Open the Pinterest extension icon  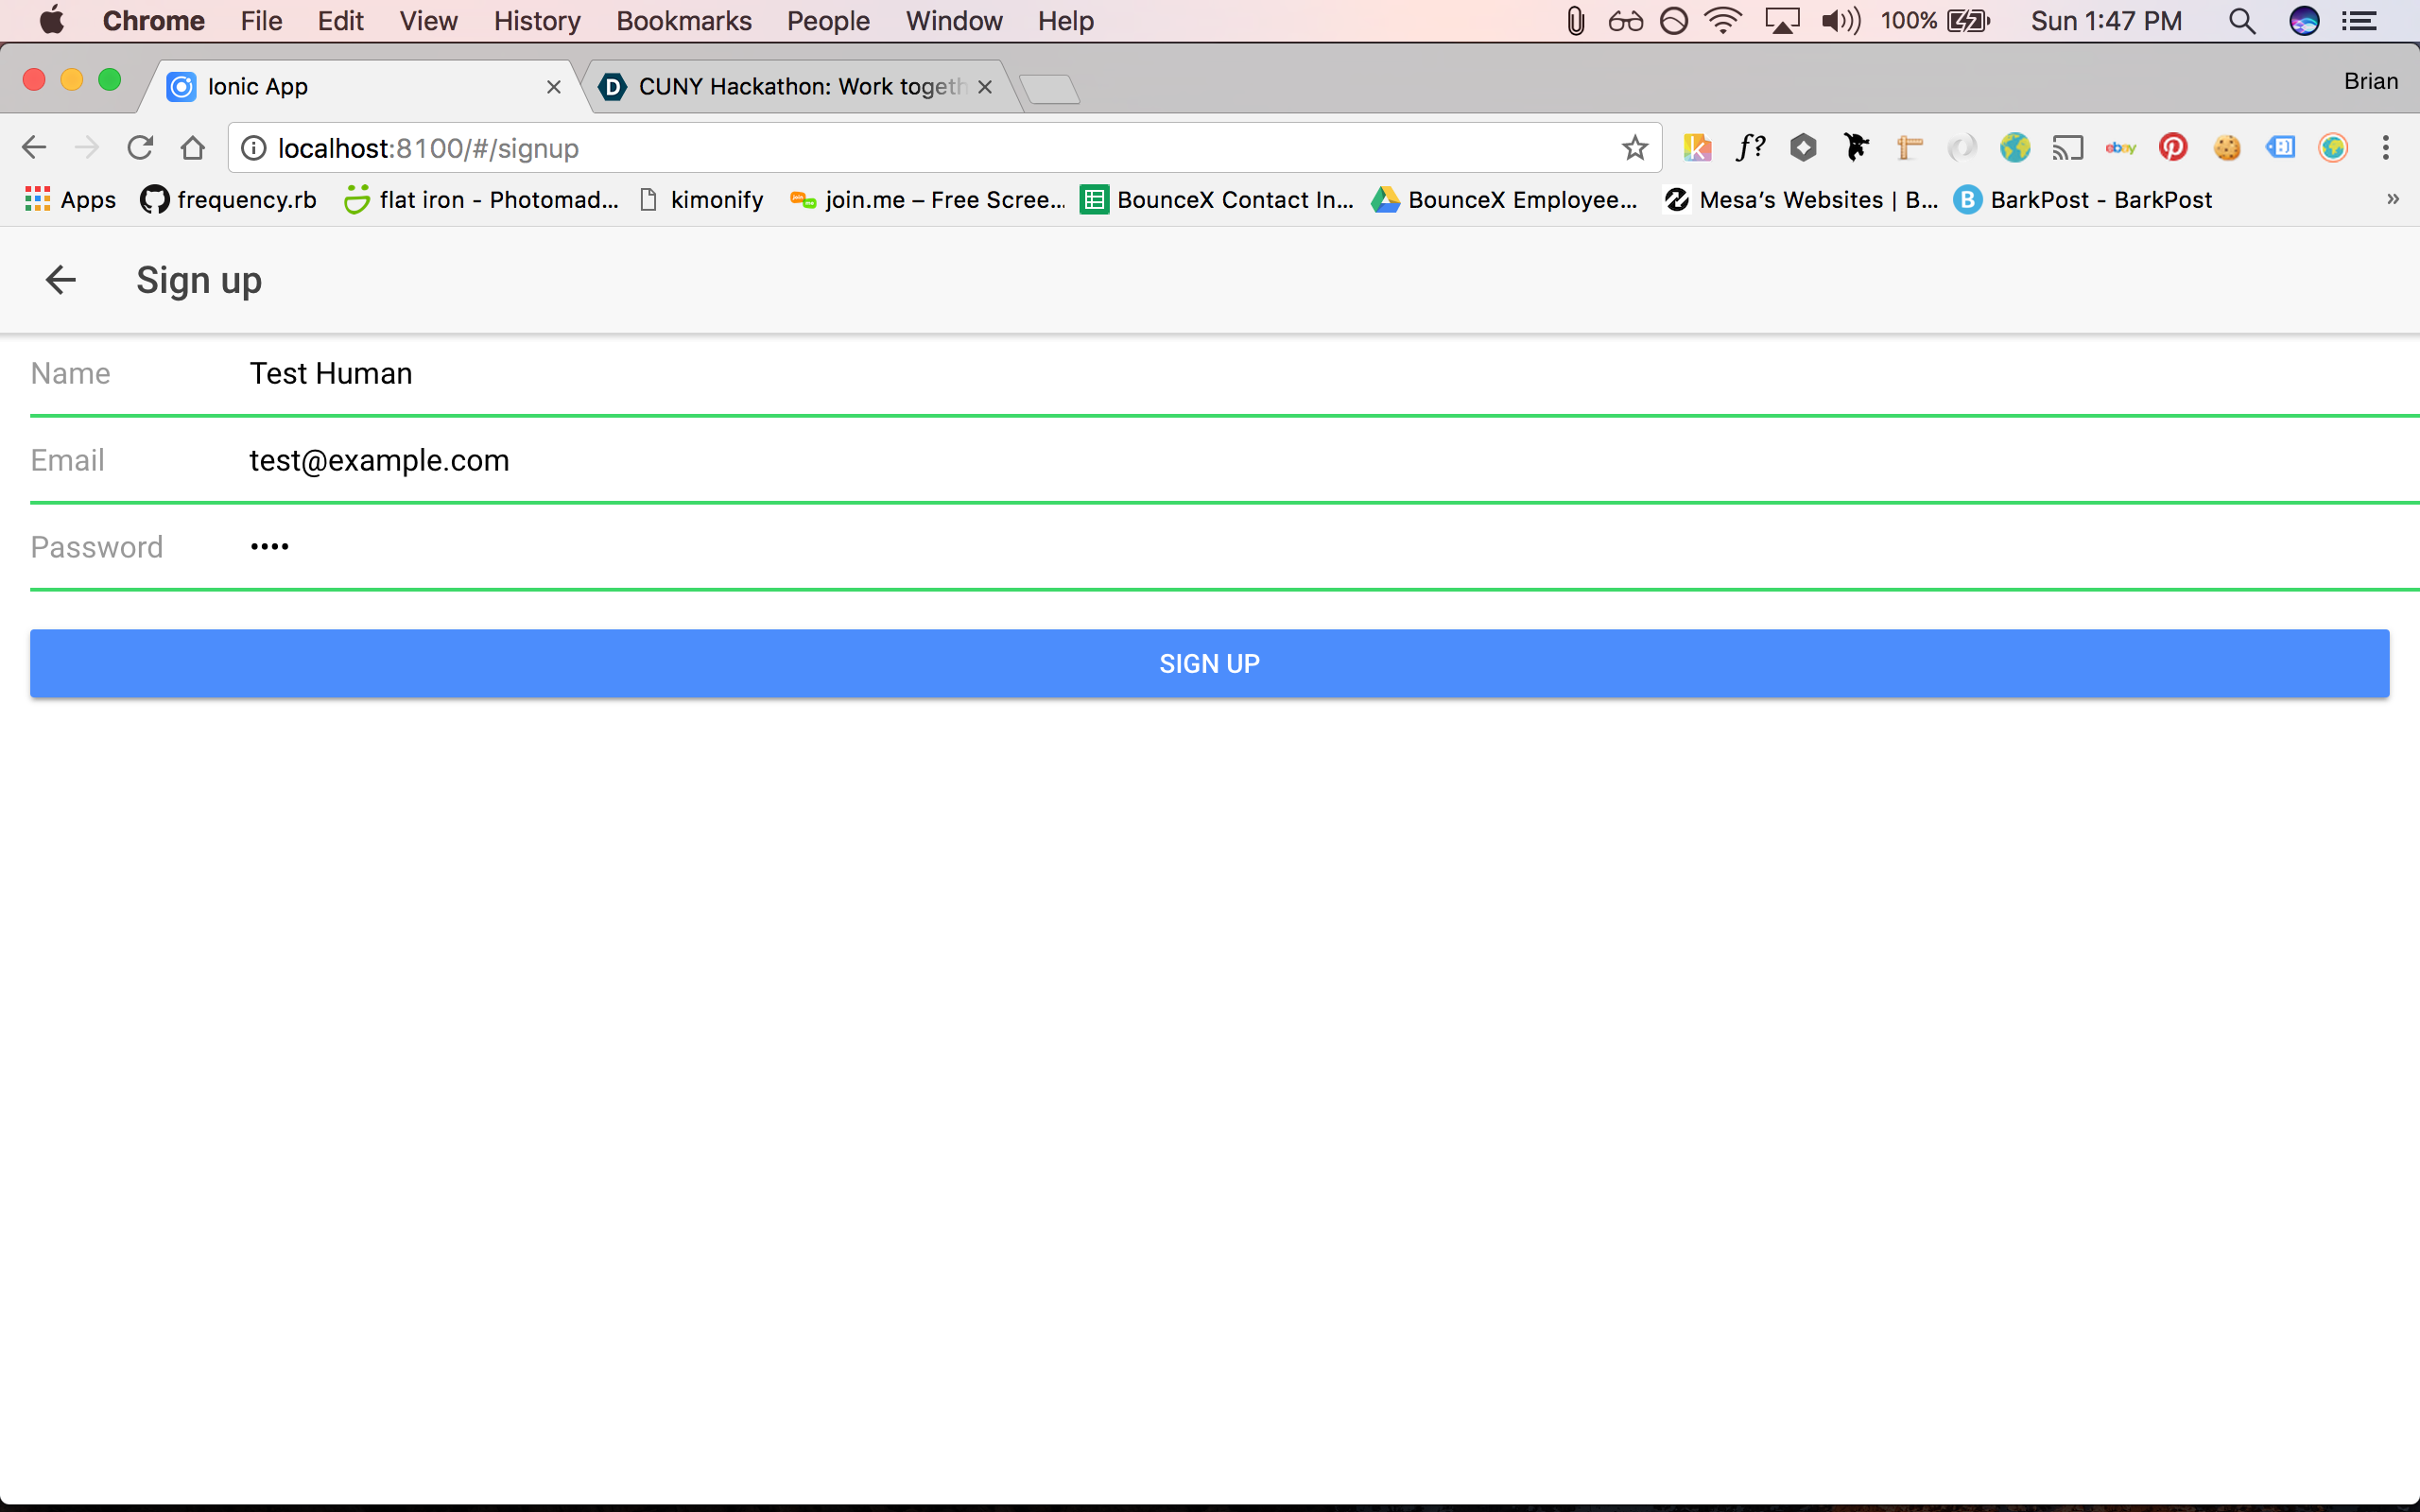tap(2172, 148)
